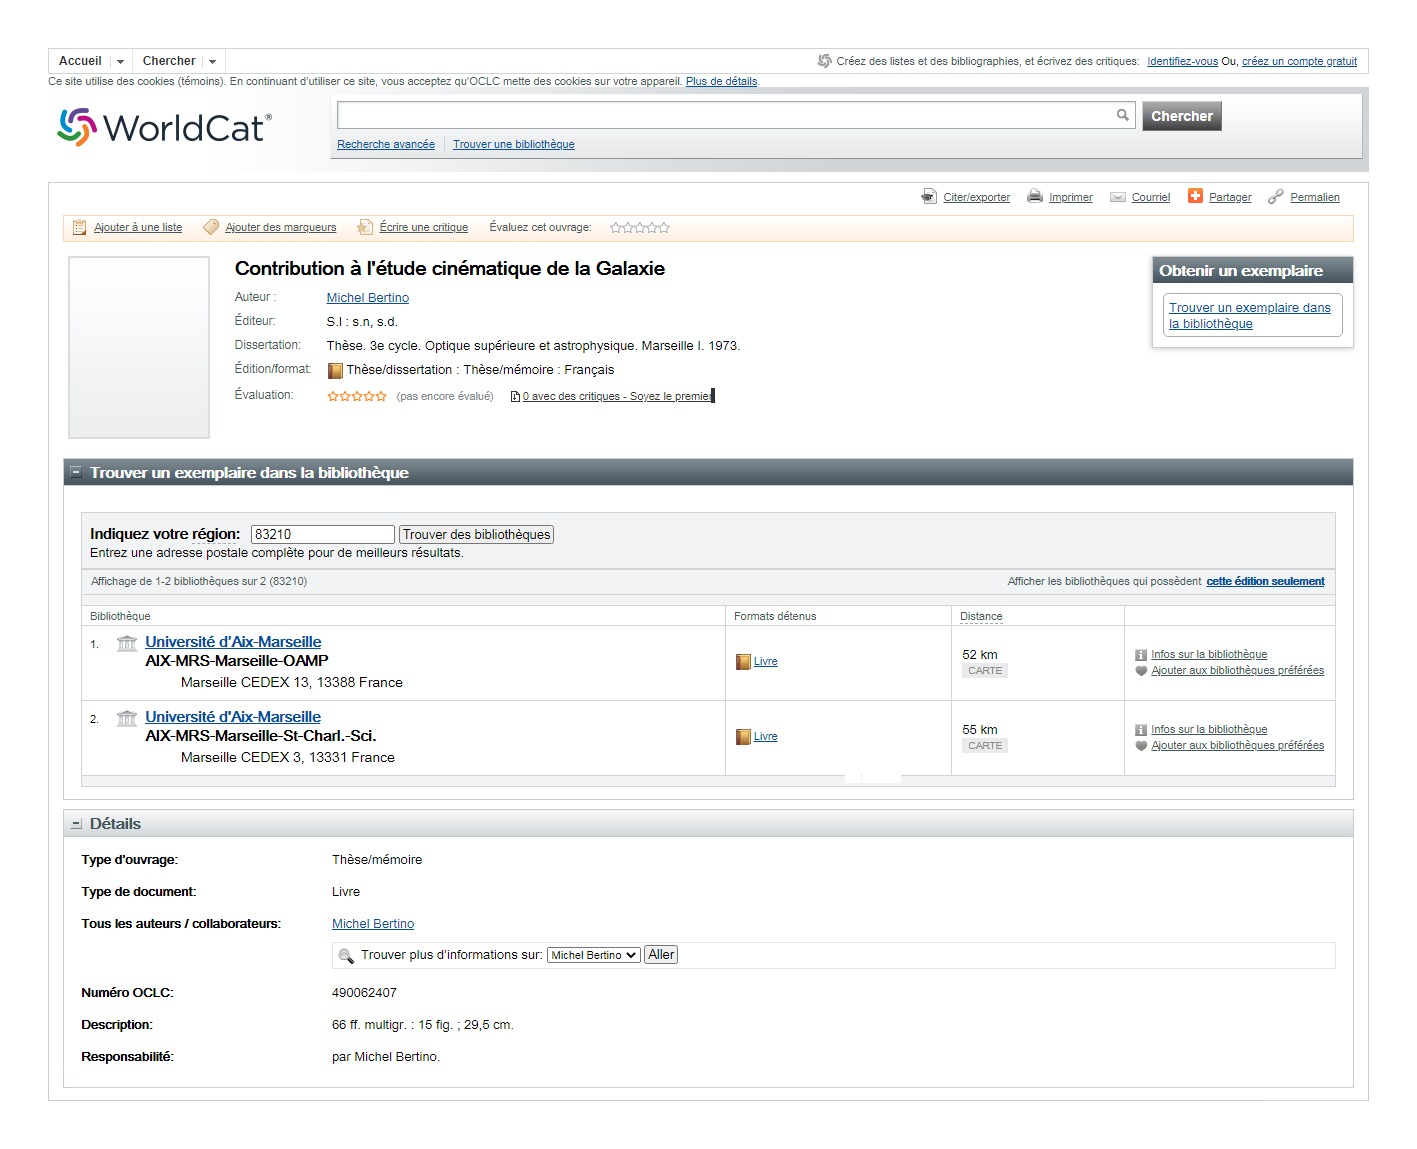Click the region field containing 83210
The width and height of the screenshot is (1417, 1149).
point(323,535)
